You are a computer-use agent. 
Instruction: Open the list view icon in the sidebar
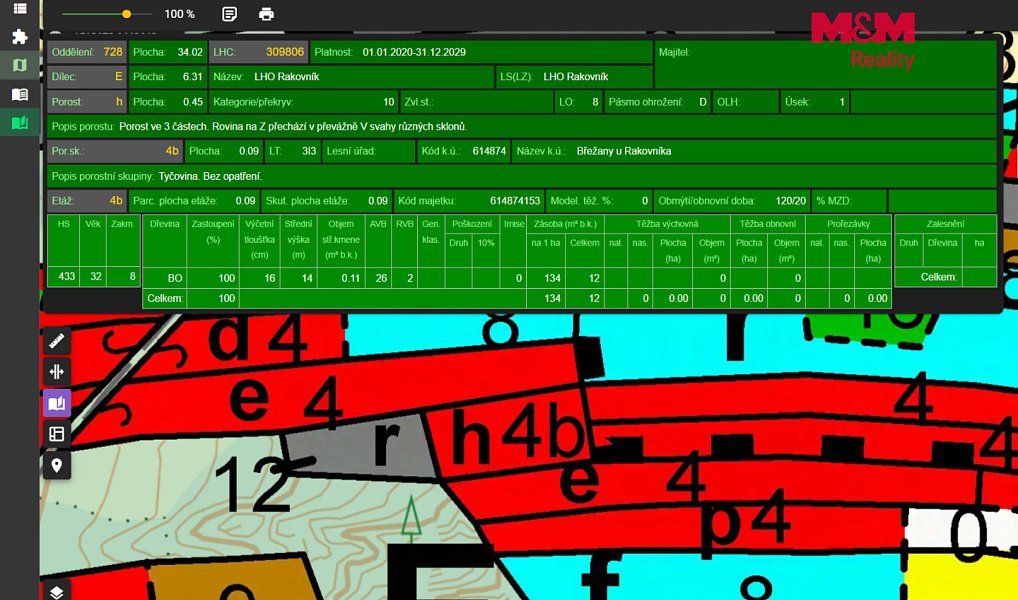19,8
